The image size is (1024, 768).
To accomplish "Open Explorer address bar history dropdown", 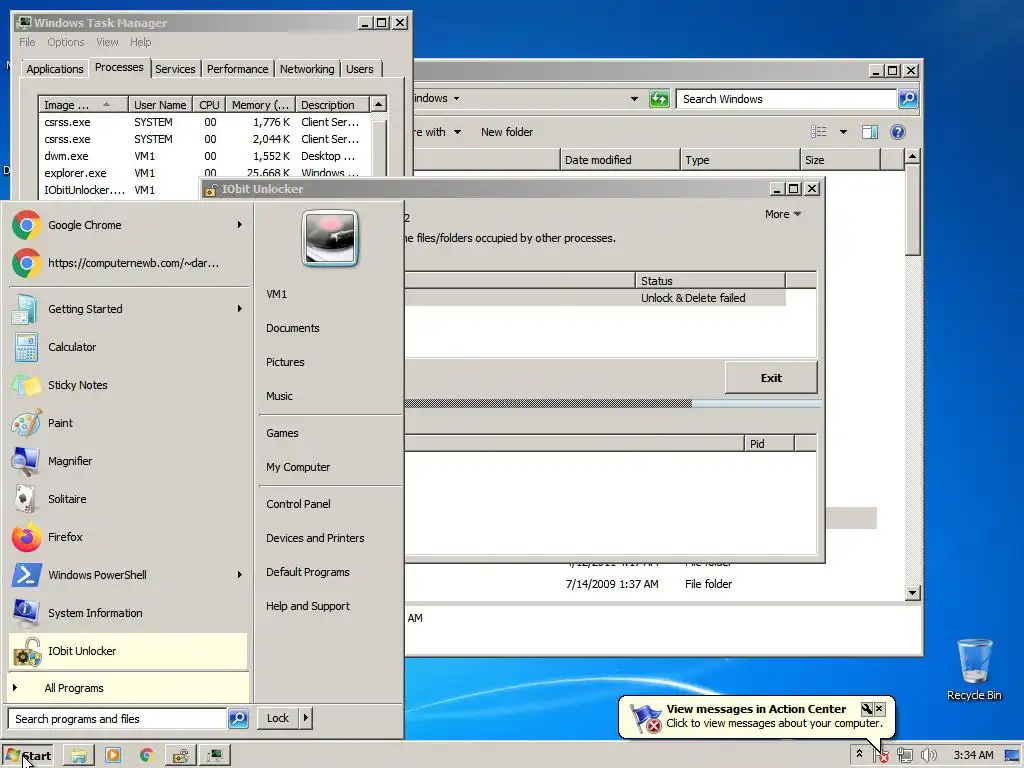I will 634,99.
